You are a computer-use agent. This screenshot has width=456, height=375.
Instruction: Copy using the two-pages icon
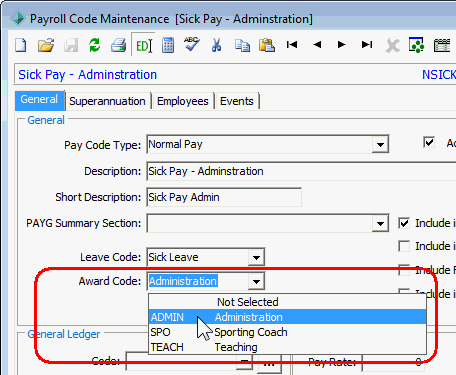pyautogui.click(x=242, y=45)
